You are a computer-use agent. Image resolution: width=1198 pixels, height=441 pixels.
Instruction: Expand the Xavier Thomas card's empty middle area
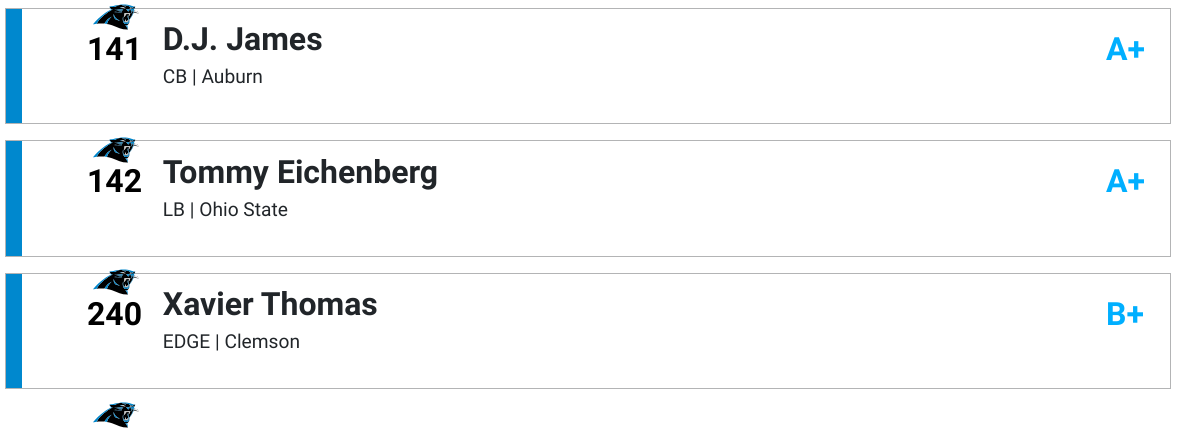tap(700, 331)
